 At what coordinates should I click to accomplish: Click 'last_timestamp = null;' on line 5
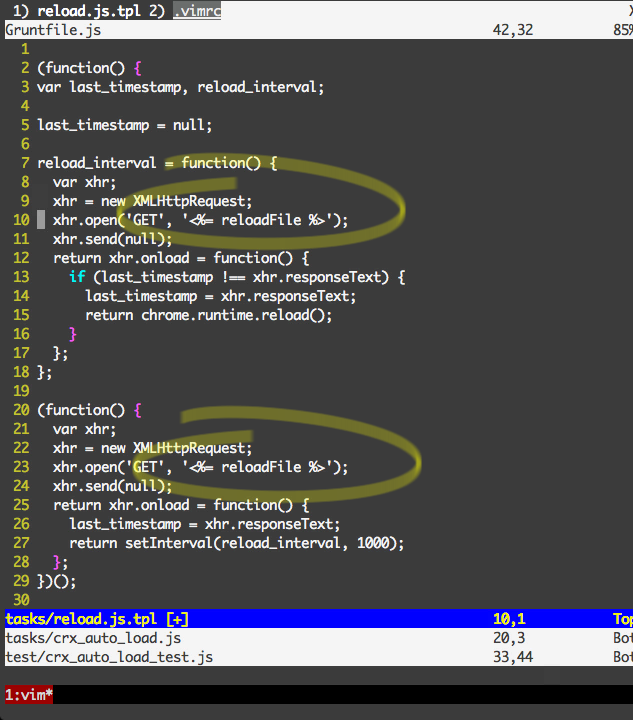pos(124,125)
